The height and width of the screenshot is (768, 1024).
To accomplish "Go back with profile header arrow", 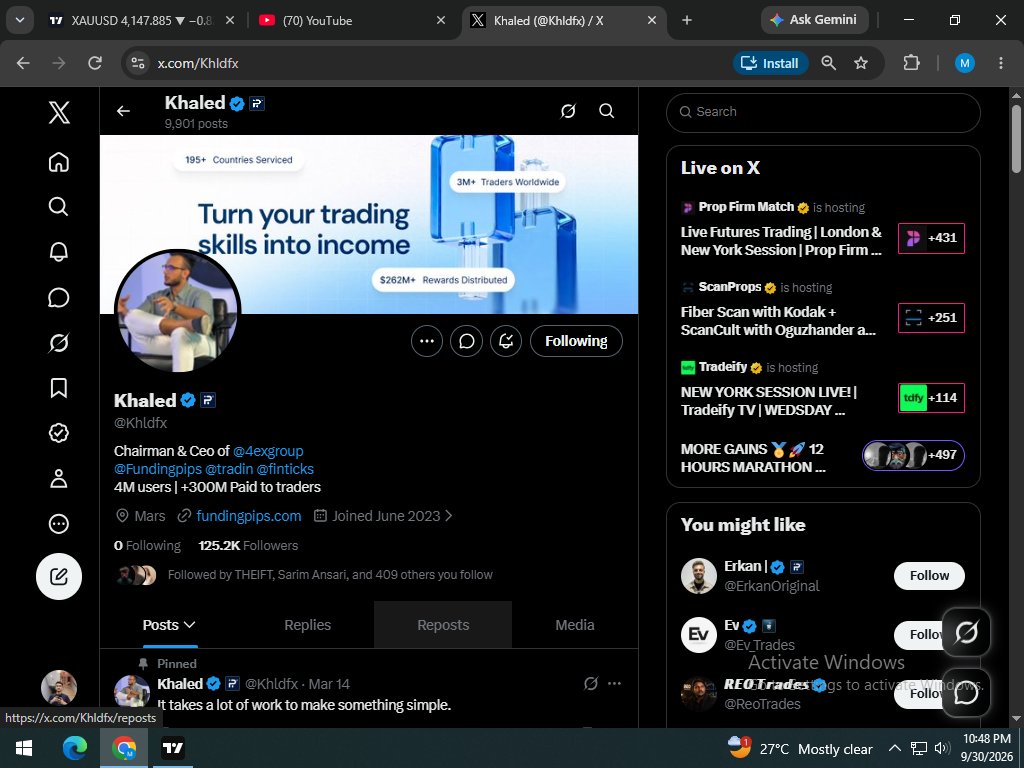I will 123,111.
